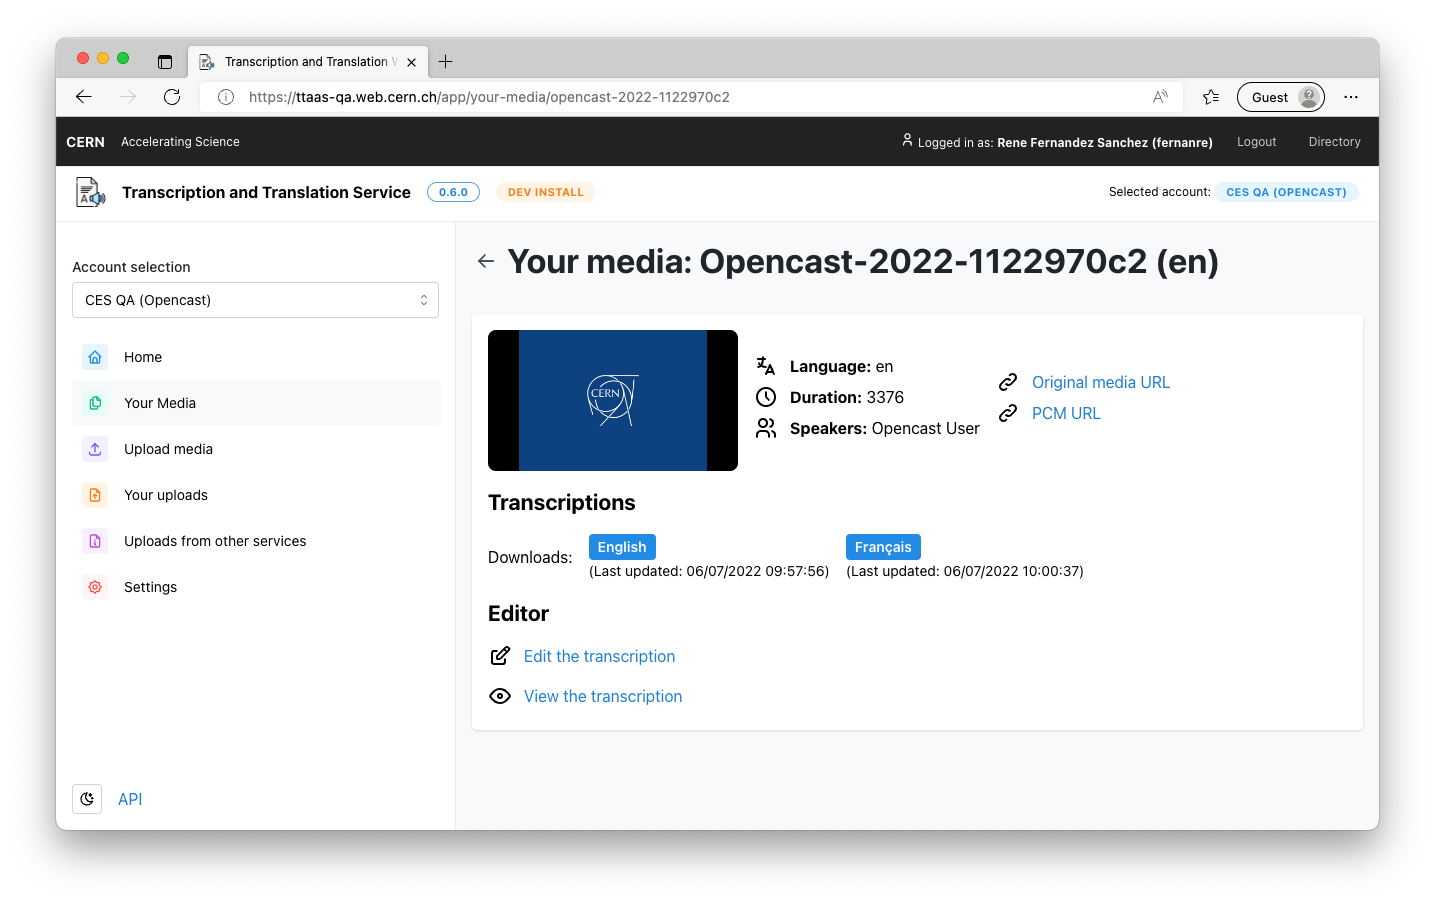This screenshot has width=1435, height=904.
Task: Click the browser forward arrow
Action: (x=128, y=97)
